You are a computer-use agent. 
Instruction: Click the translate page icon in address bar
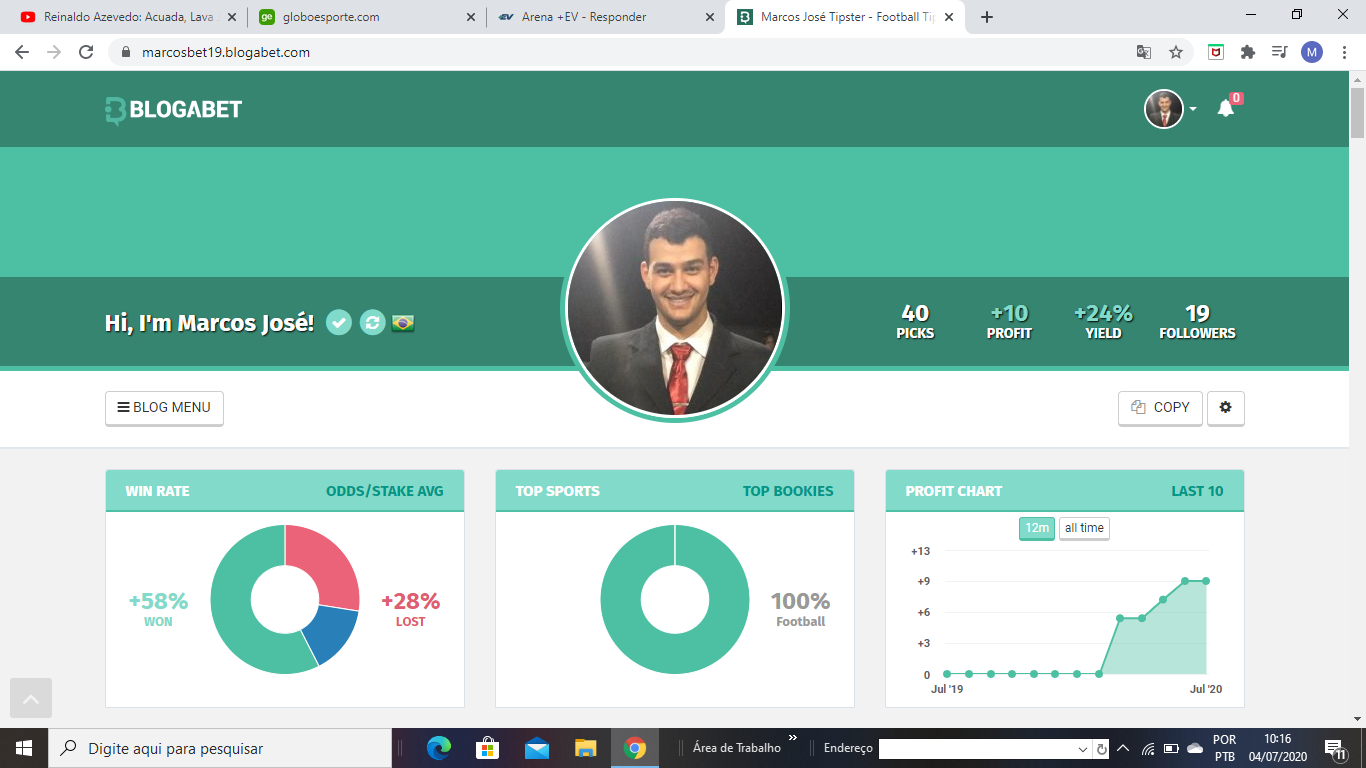(x=1143, y=52)
